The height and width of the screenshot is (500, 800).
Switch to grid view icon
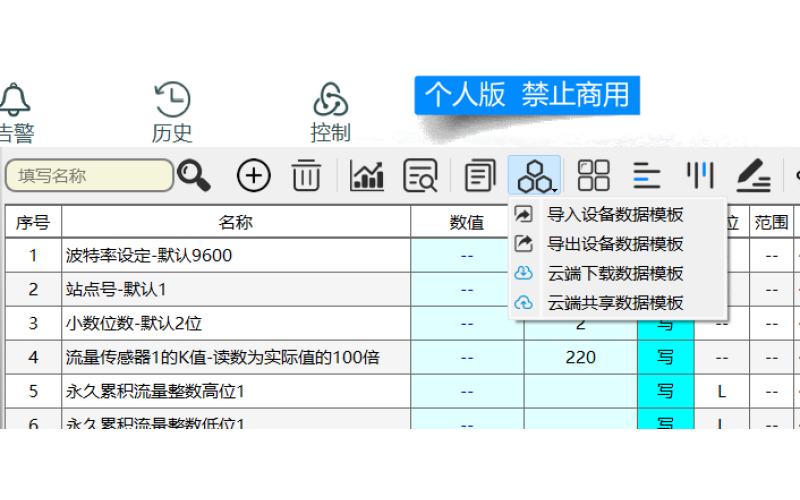coord(593,176)
